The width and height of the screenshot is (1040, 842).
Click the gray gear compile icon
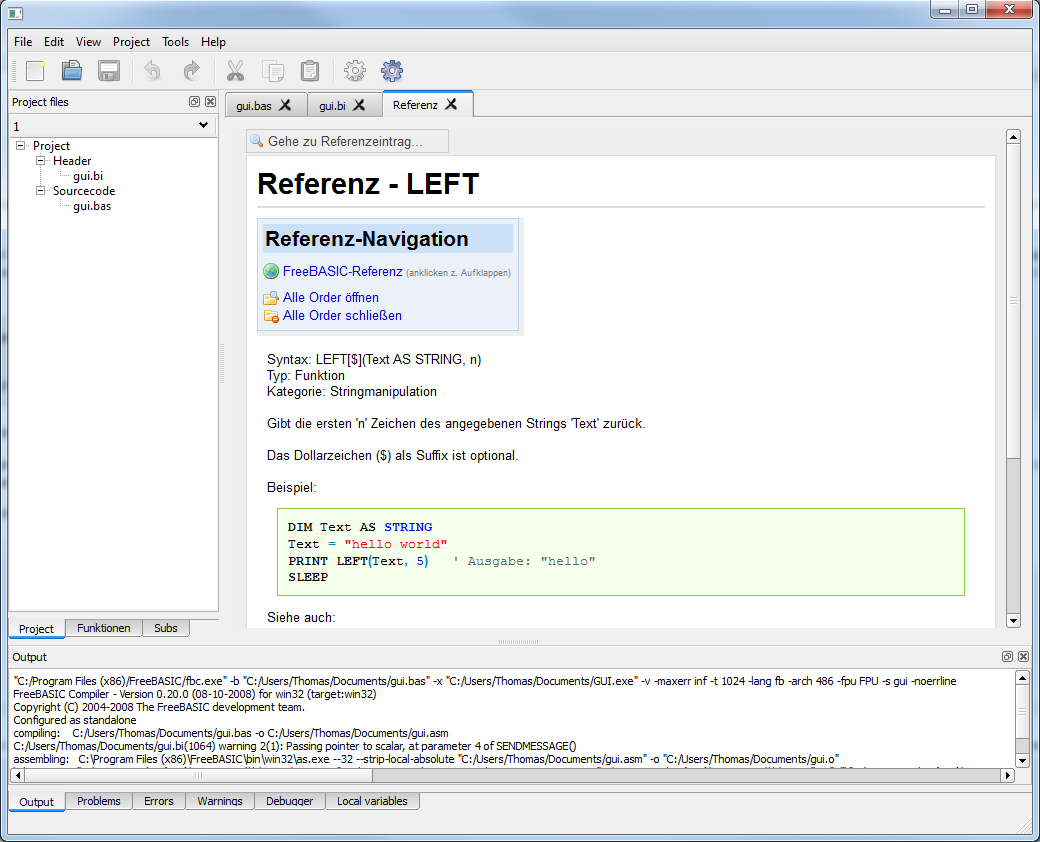click(x=354, y=70)
